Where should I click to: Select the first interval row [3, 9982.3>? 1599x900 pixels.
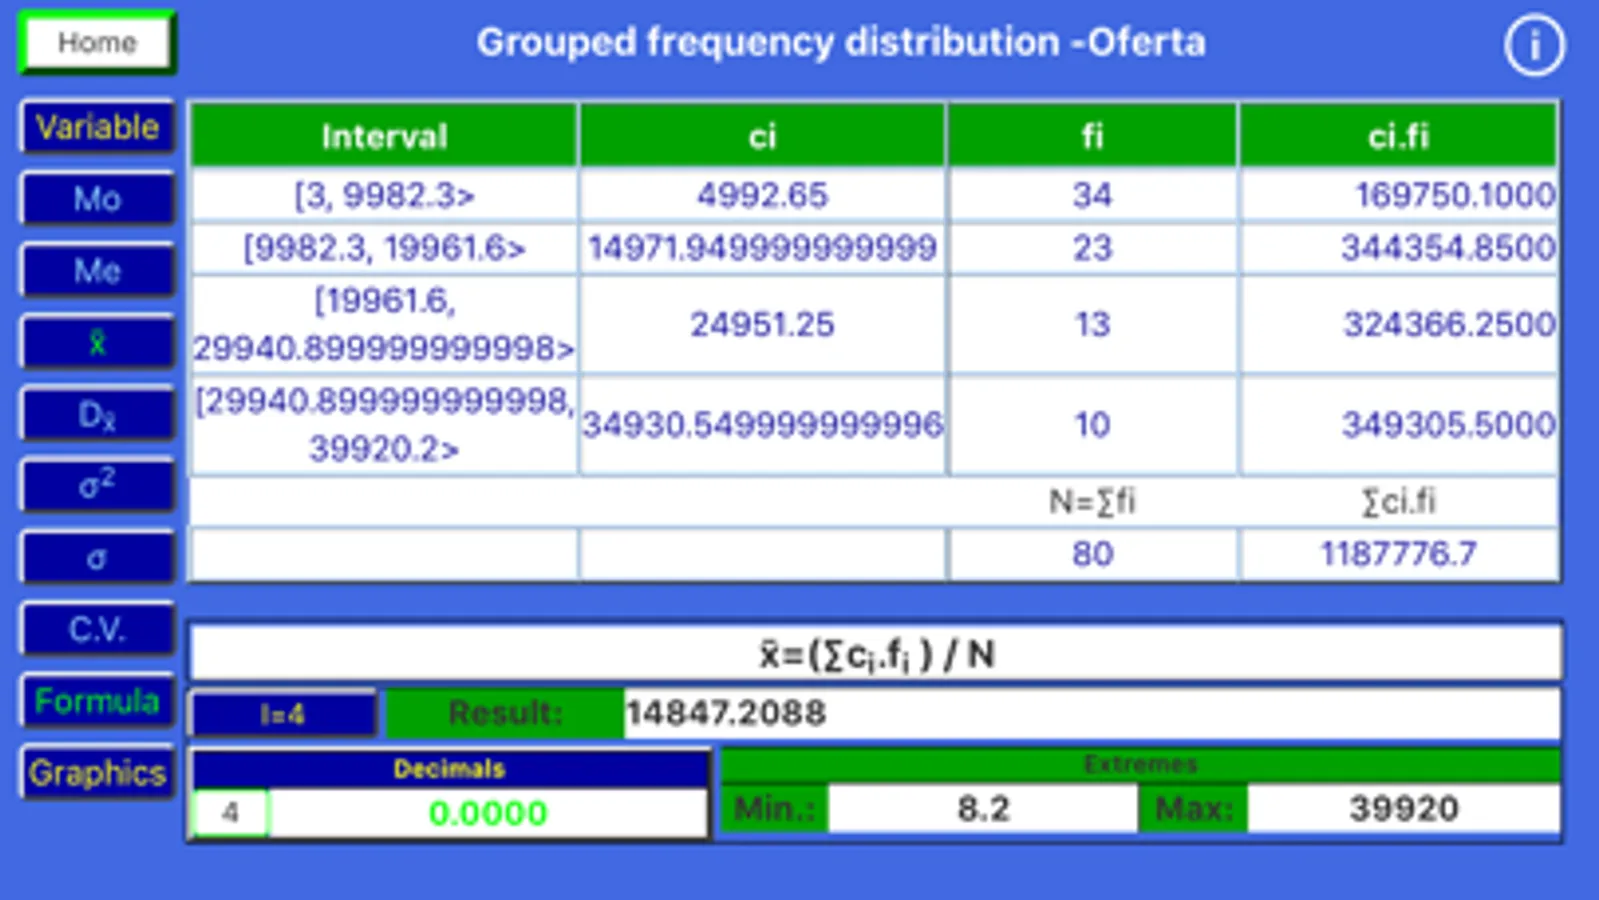coord(874,195)
